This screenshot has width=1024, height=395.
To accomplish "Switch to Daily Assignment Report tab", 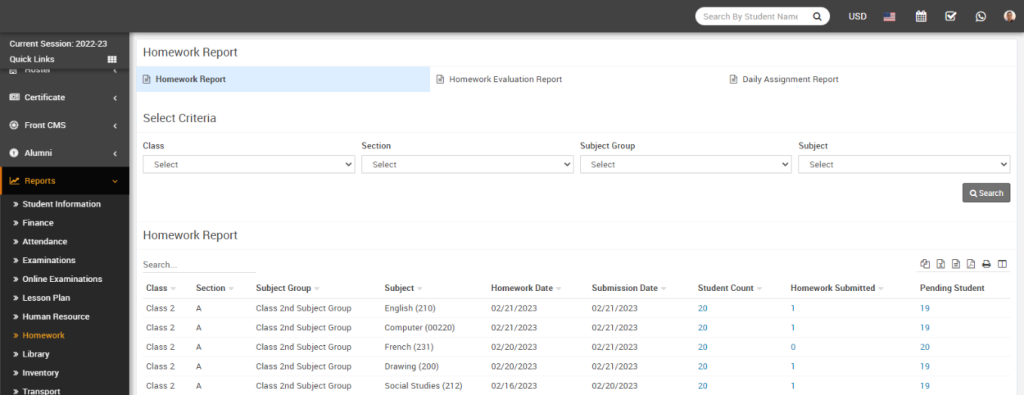I will [x=784, y=79].
